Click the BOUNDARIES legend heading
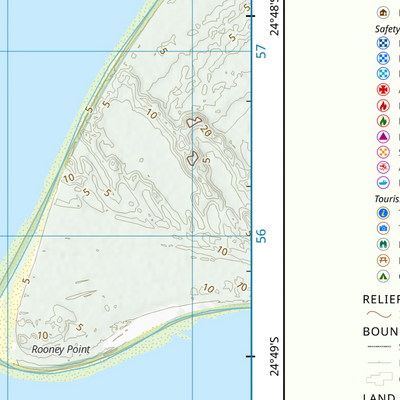400x400 pixels. click(381, 332)
